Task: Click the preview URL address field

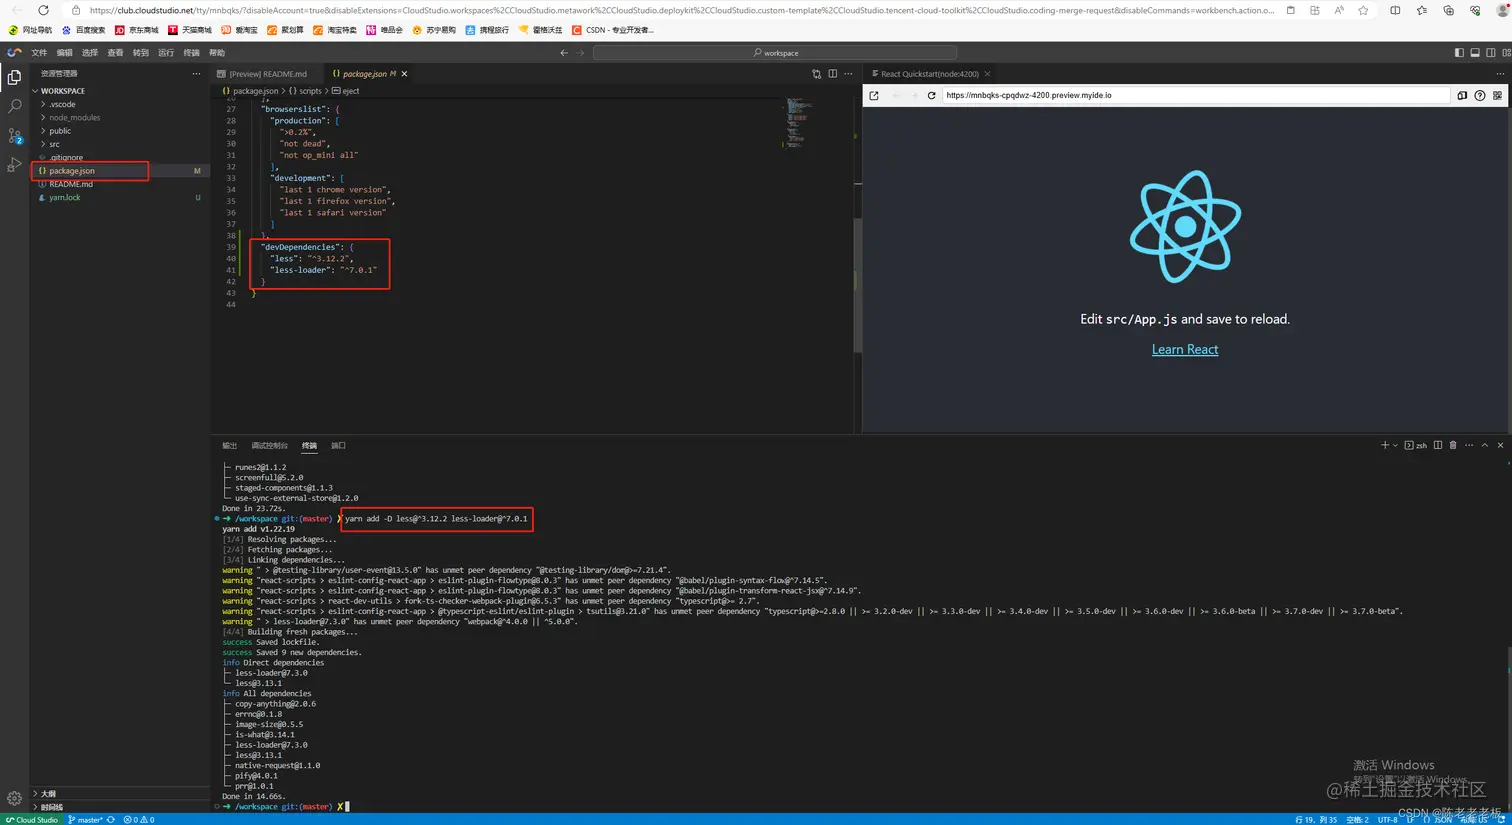Action: (1195, 95)
